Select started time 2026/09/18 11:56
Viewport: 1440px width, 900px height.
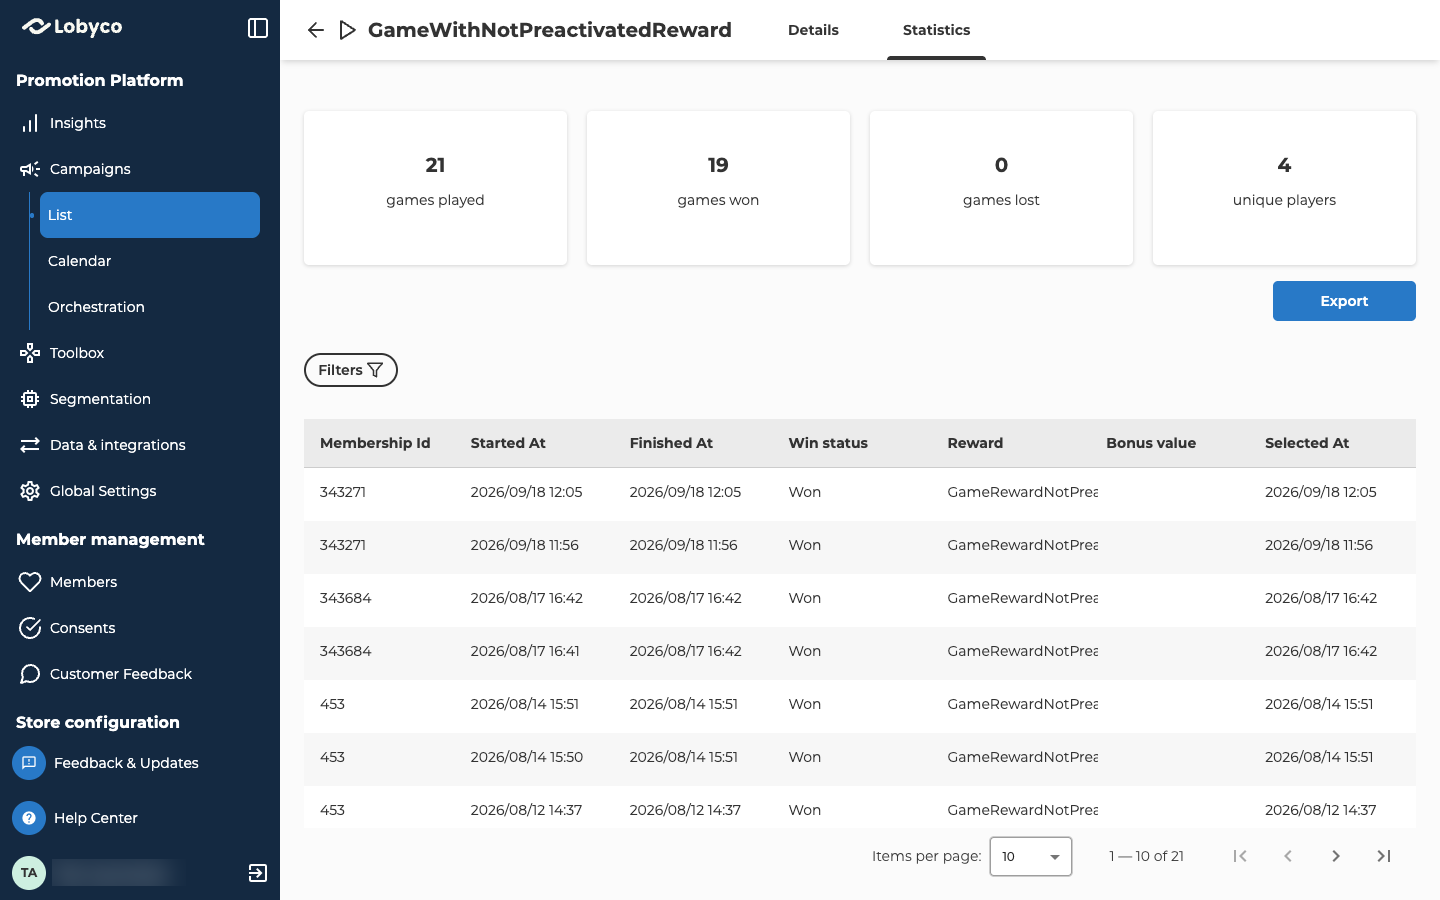coord(525,545)
